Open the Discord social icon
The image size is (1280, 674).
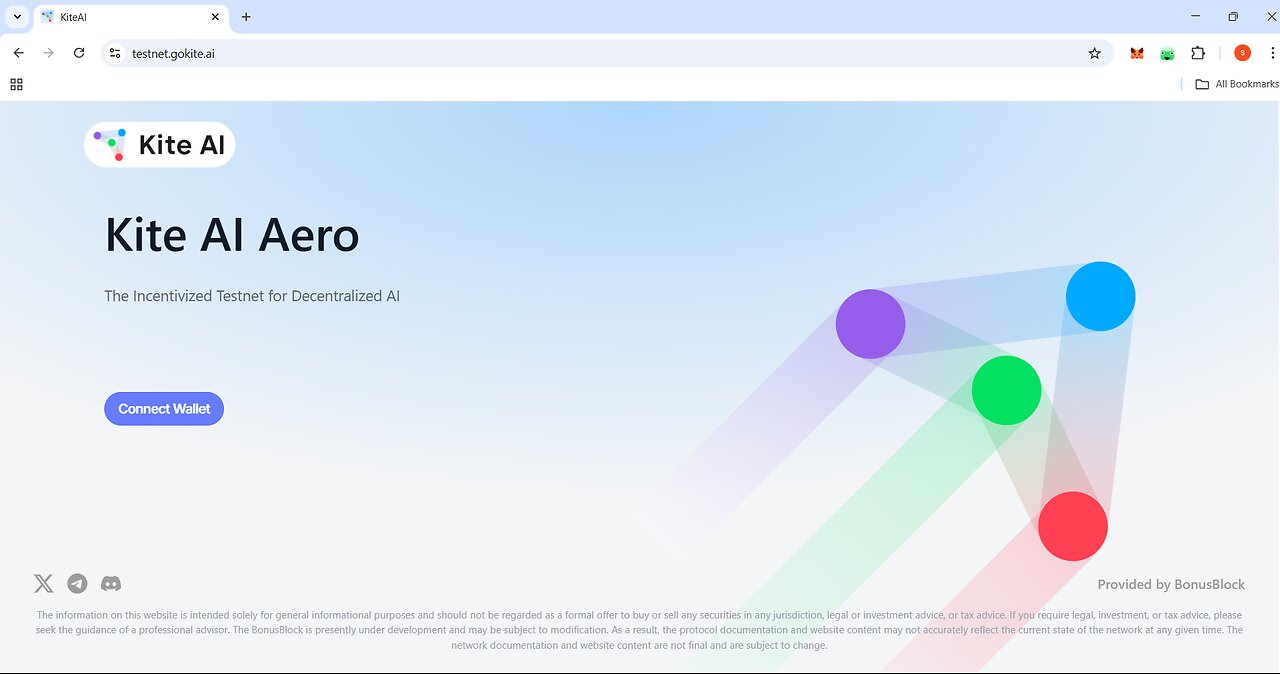(111, 583)
